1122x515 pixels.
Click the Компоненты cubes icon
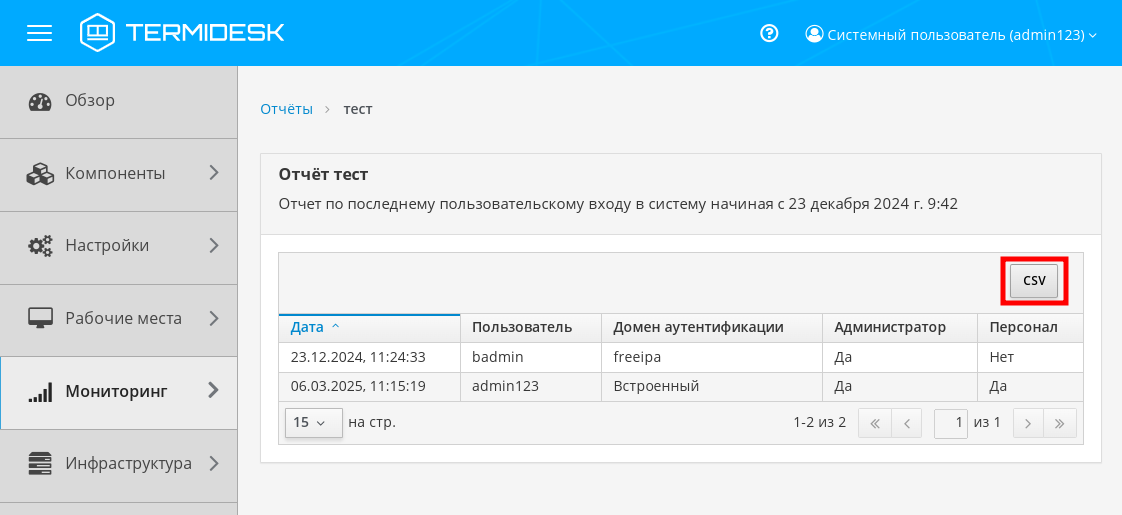click(40, 174)
